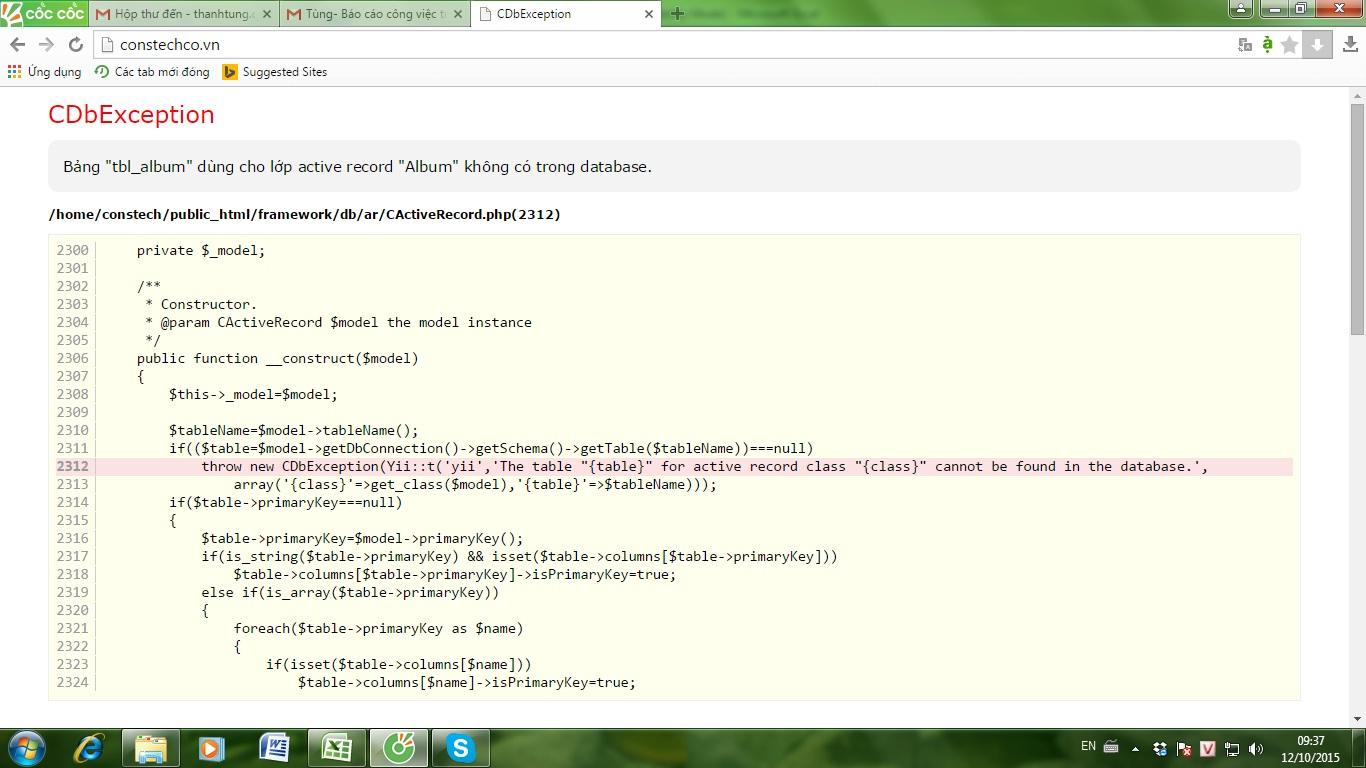Screen dimensions: 1366x768
Task: Click the '$tableName=$model->tableName();' line
Action: (x=294, y=430)
